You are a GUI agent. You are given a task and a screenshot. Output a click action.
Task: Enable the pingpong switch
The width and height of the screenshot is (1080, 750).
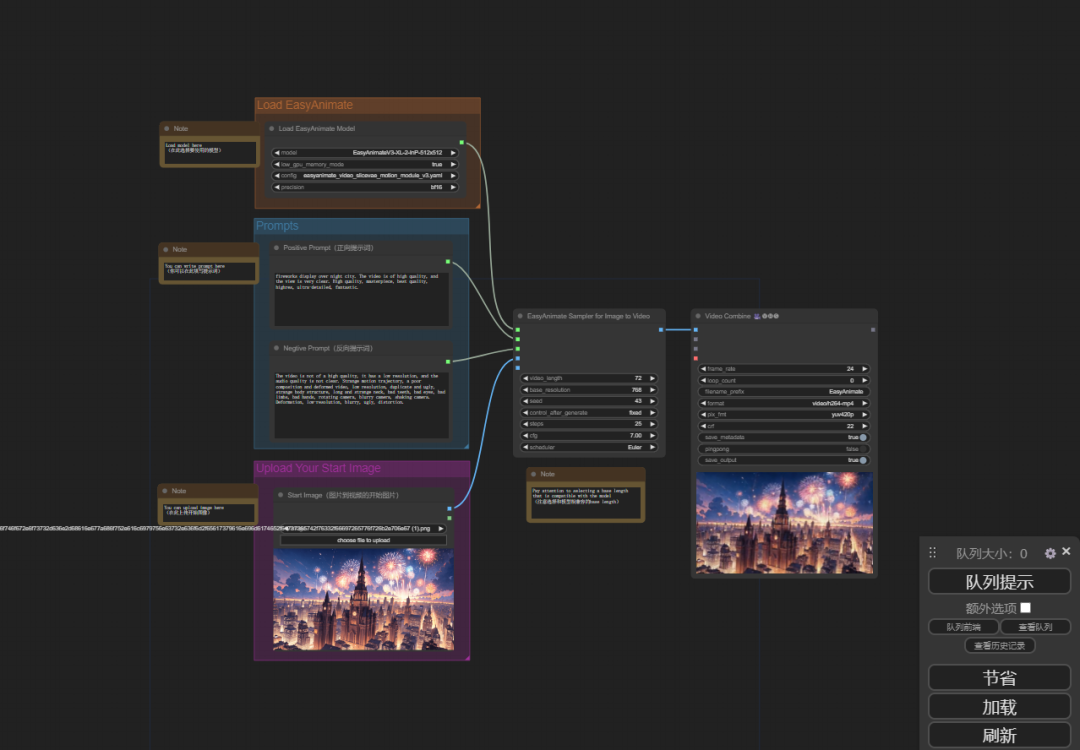tap(863, 449)
